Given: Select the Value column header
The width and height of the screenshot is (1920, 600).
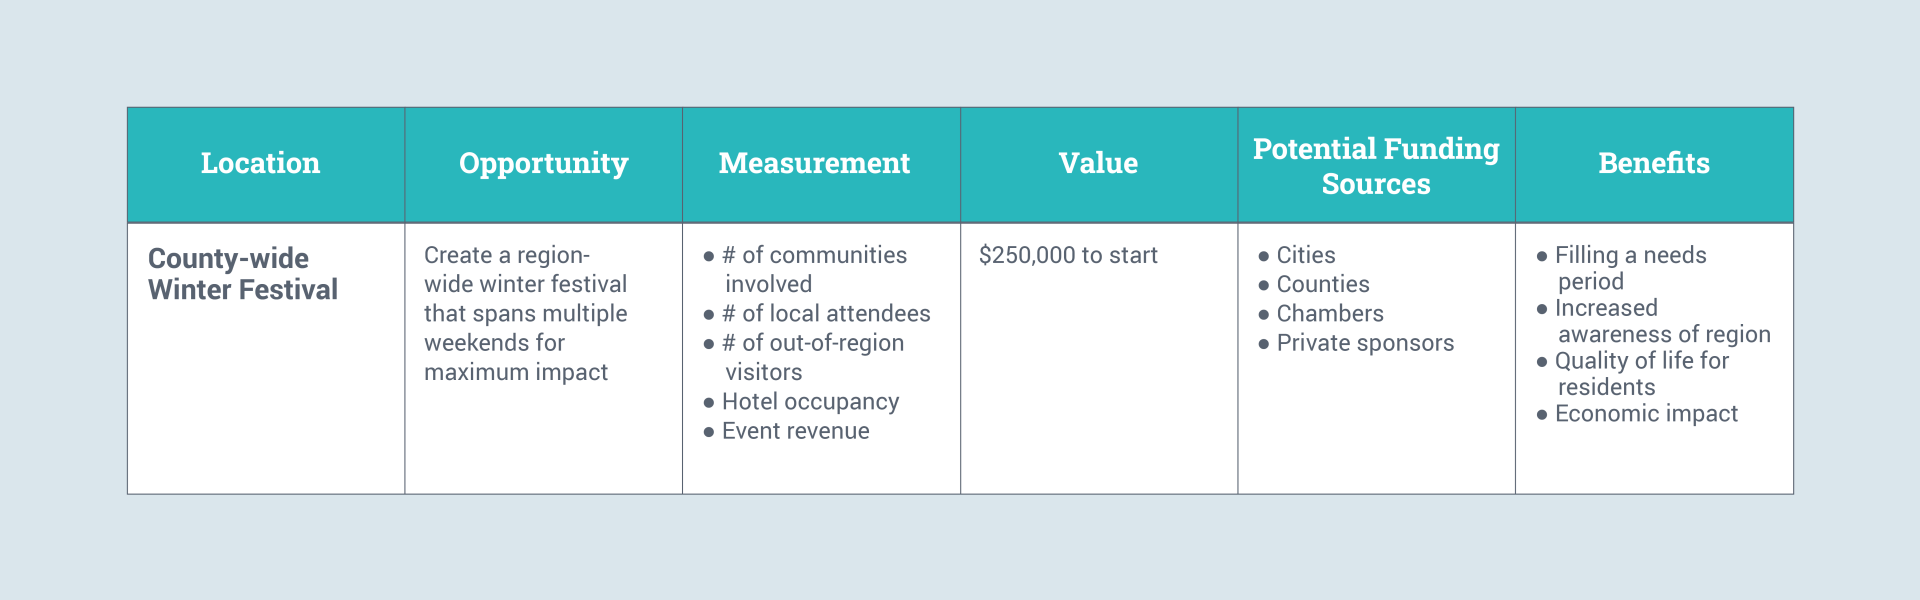Looking at the screenshot, I should pyautogui.click(x=1098, y=163).
